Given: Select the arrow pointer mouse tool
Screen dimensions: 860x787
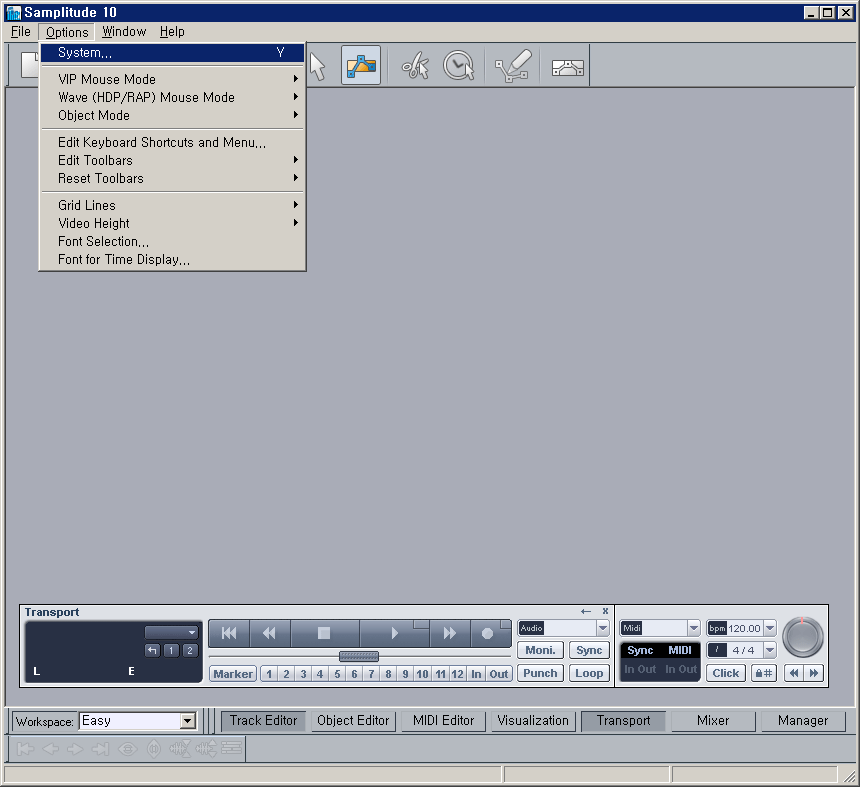Looking at the screenshot, I should [x=318, y=66].
